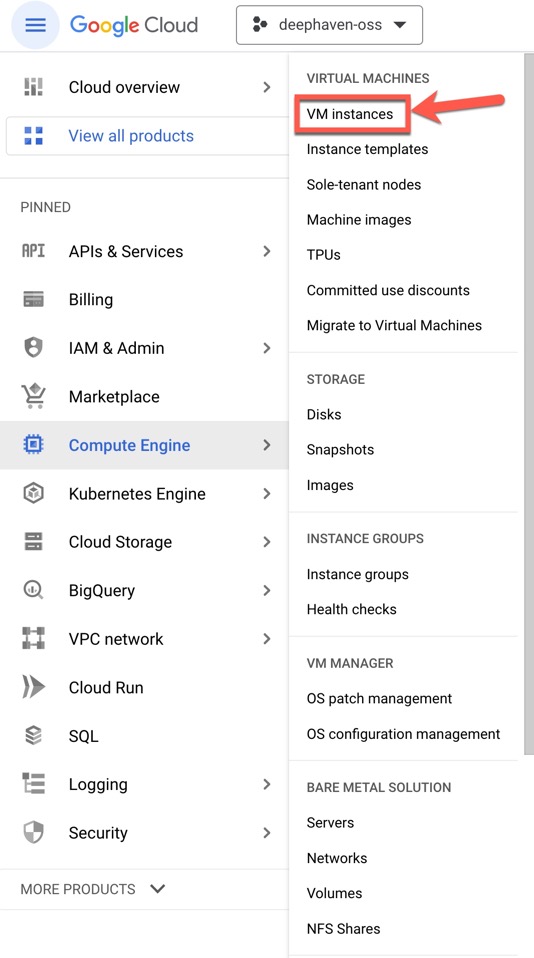Click the Logging list icon
The image size is (534, 958).
pyautogui.click(x=34, y=784)
